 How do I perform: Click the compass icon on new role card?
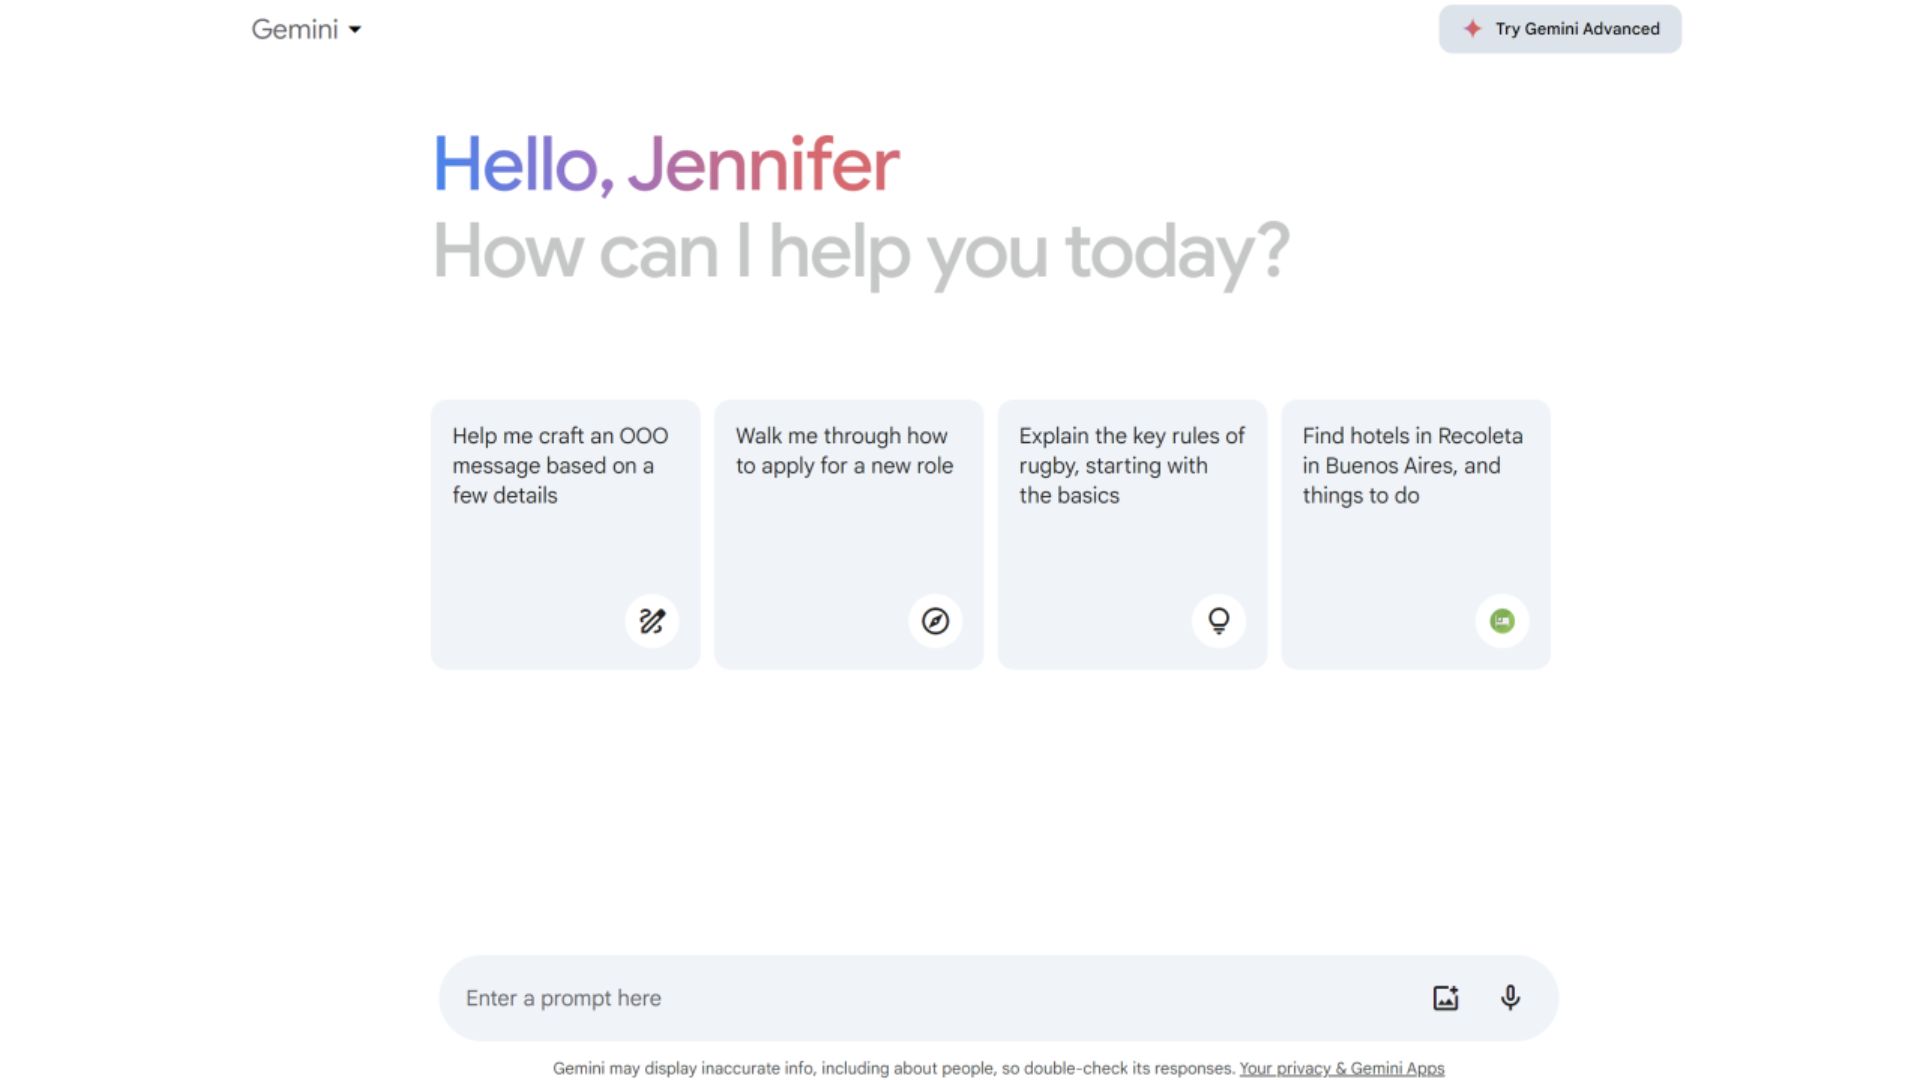935,621
